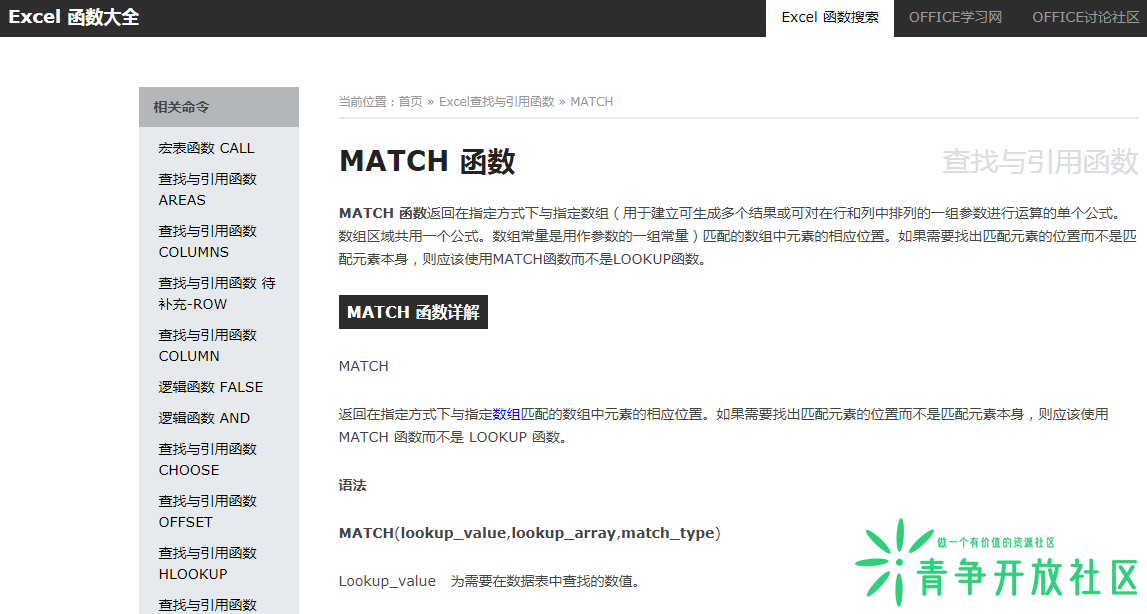Open sidebar link 逻辑函数 FALSE
The height and width of the screenshot is (614, 1147).
tap(211, 387)
